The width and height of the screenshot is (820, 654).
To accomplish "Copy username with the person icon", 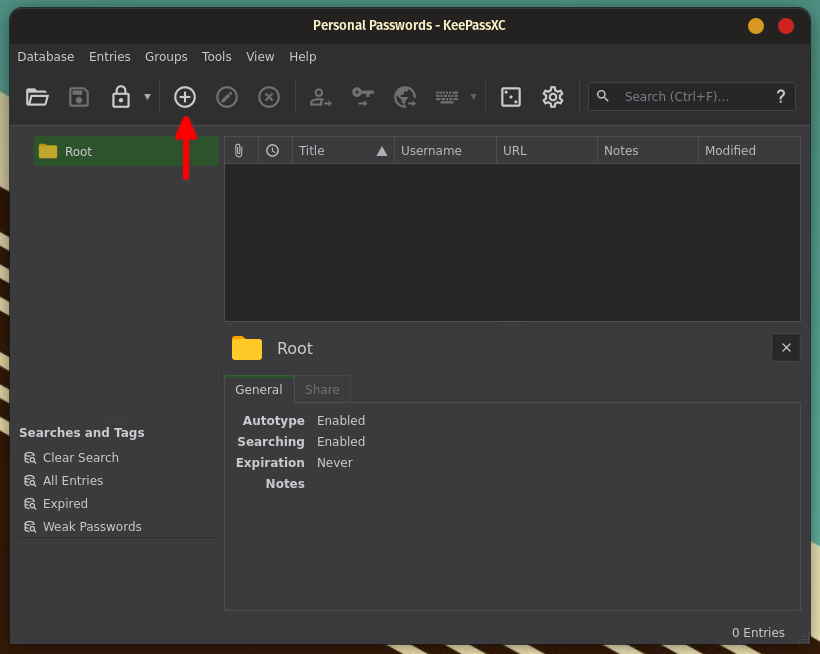I will click(x=320, y=97).
